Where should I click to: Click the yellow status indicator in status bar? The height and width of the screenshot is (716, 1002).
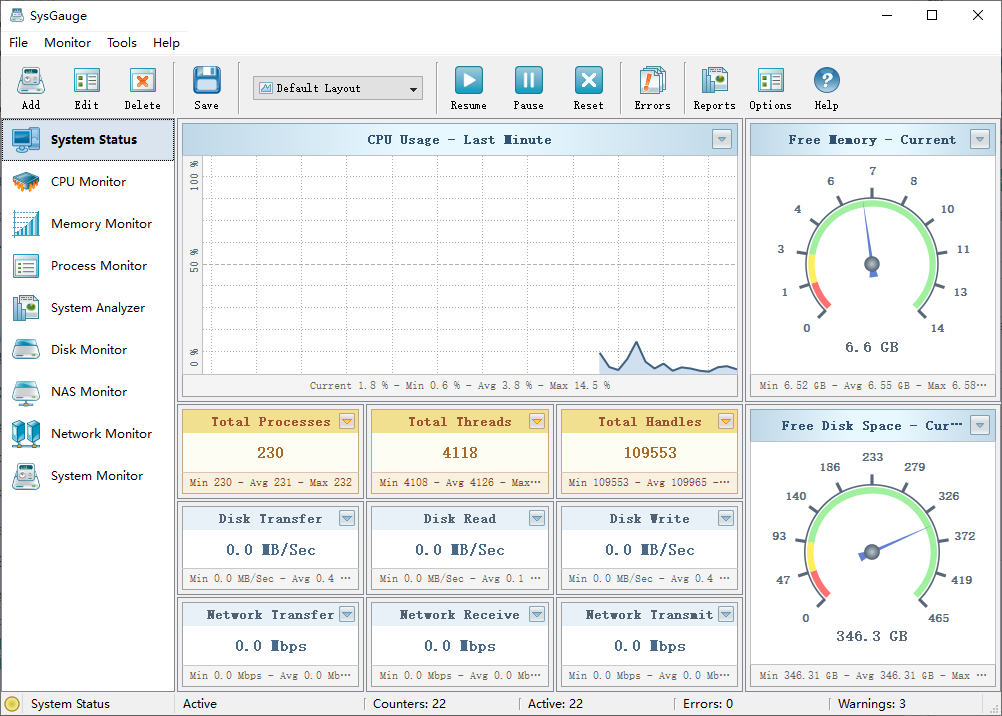click(x=12, y=704)
